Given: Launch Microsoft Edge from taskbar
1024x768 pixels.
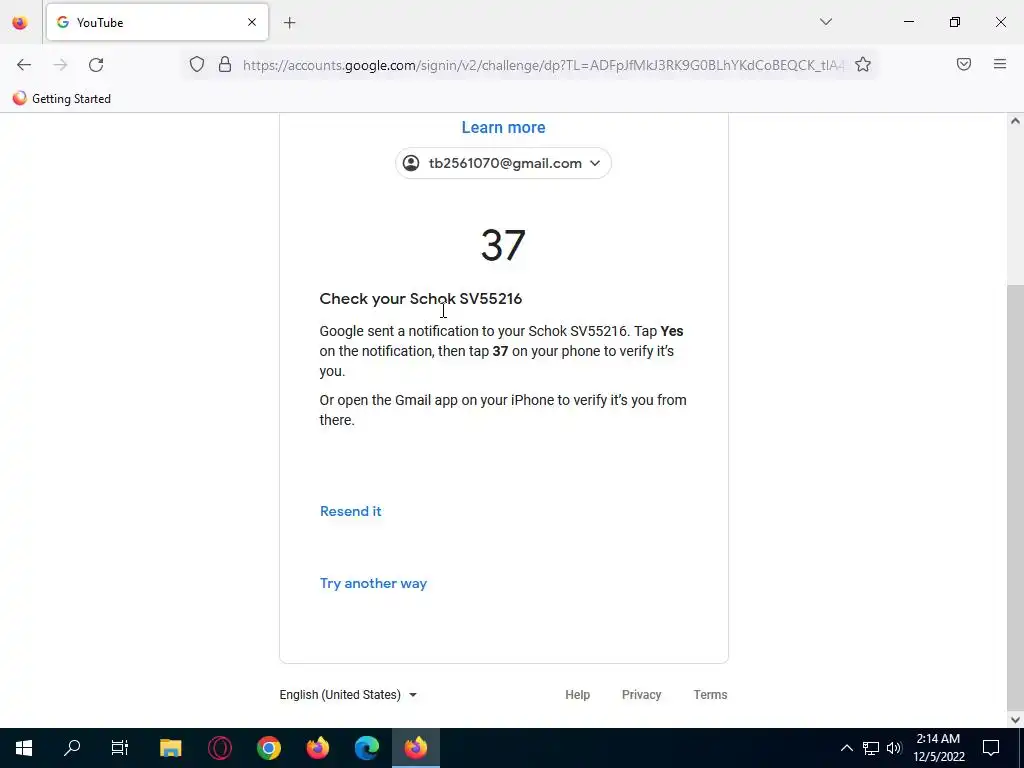Looking at the screenshot, I should pyautogui.click(x=366, y=748).
